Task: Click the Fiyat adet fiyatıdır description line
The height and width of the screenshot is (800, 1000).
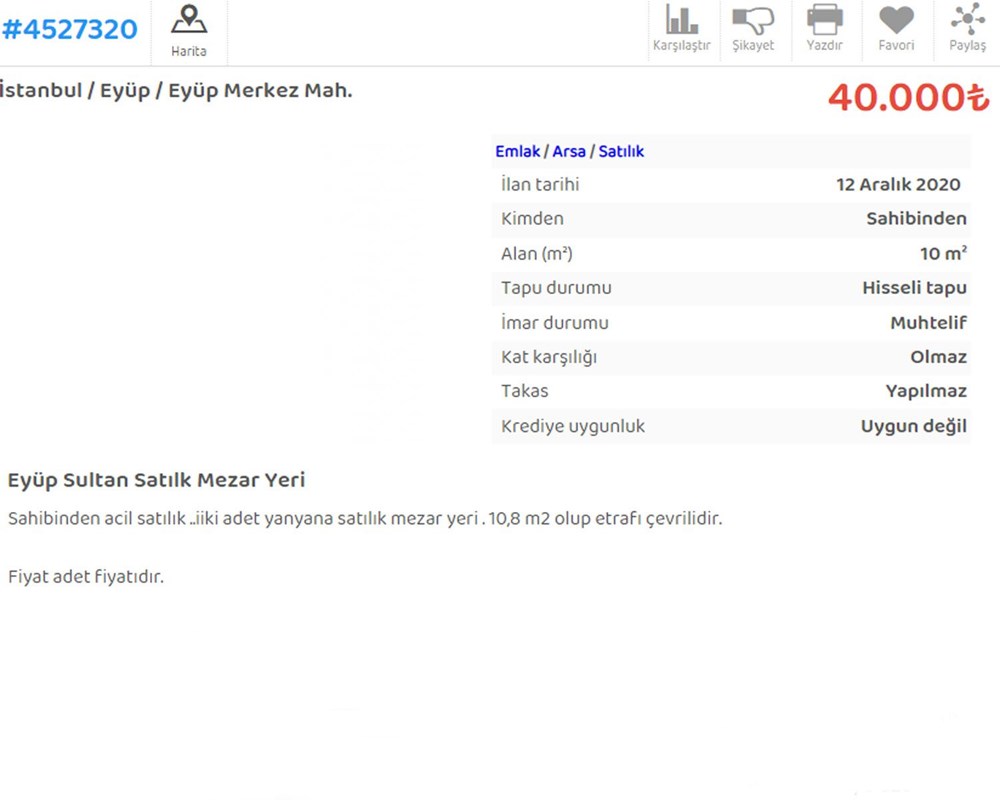Action: (x=86, y=577)
